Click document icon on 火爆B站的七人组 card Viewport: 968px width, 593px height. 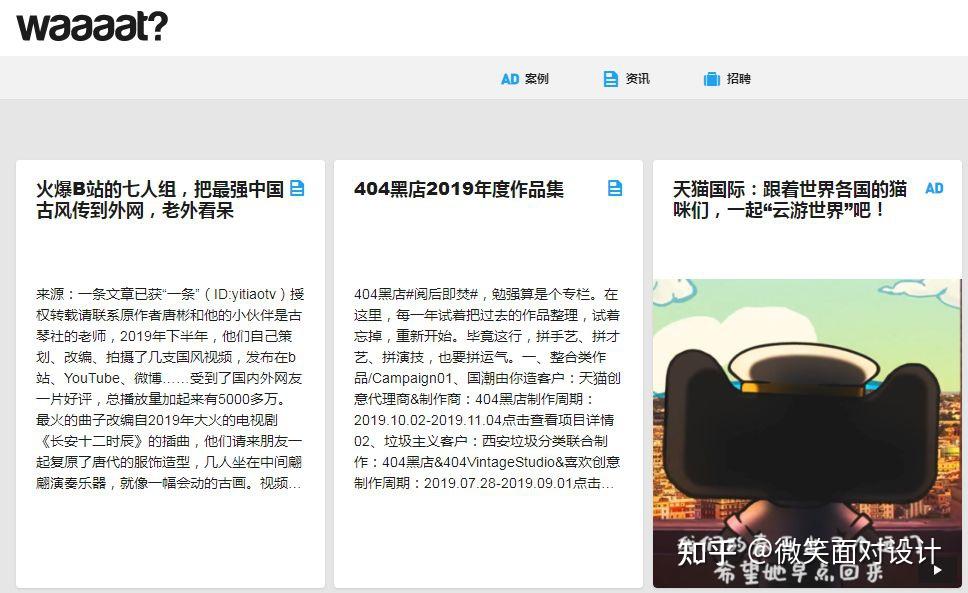click(x=297, y=188)
